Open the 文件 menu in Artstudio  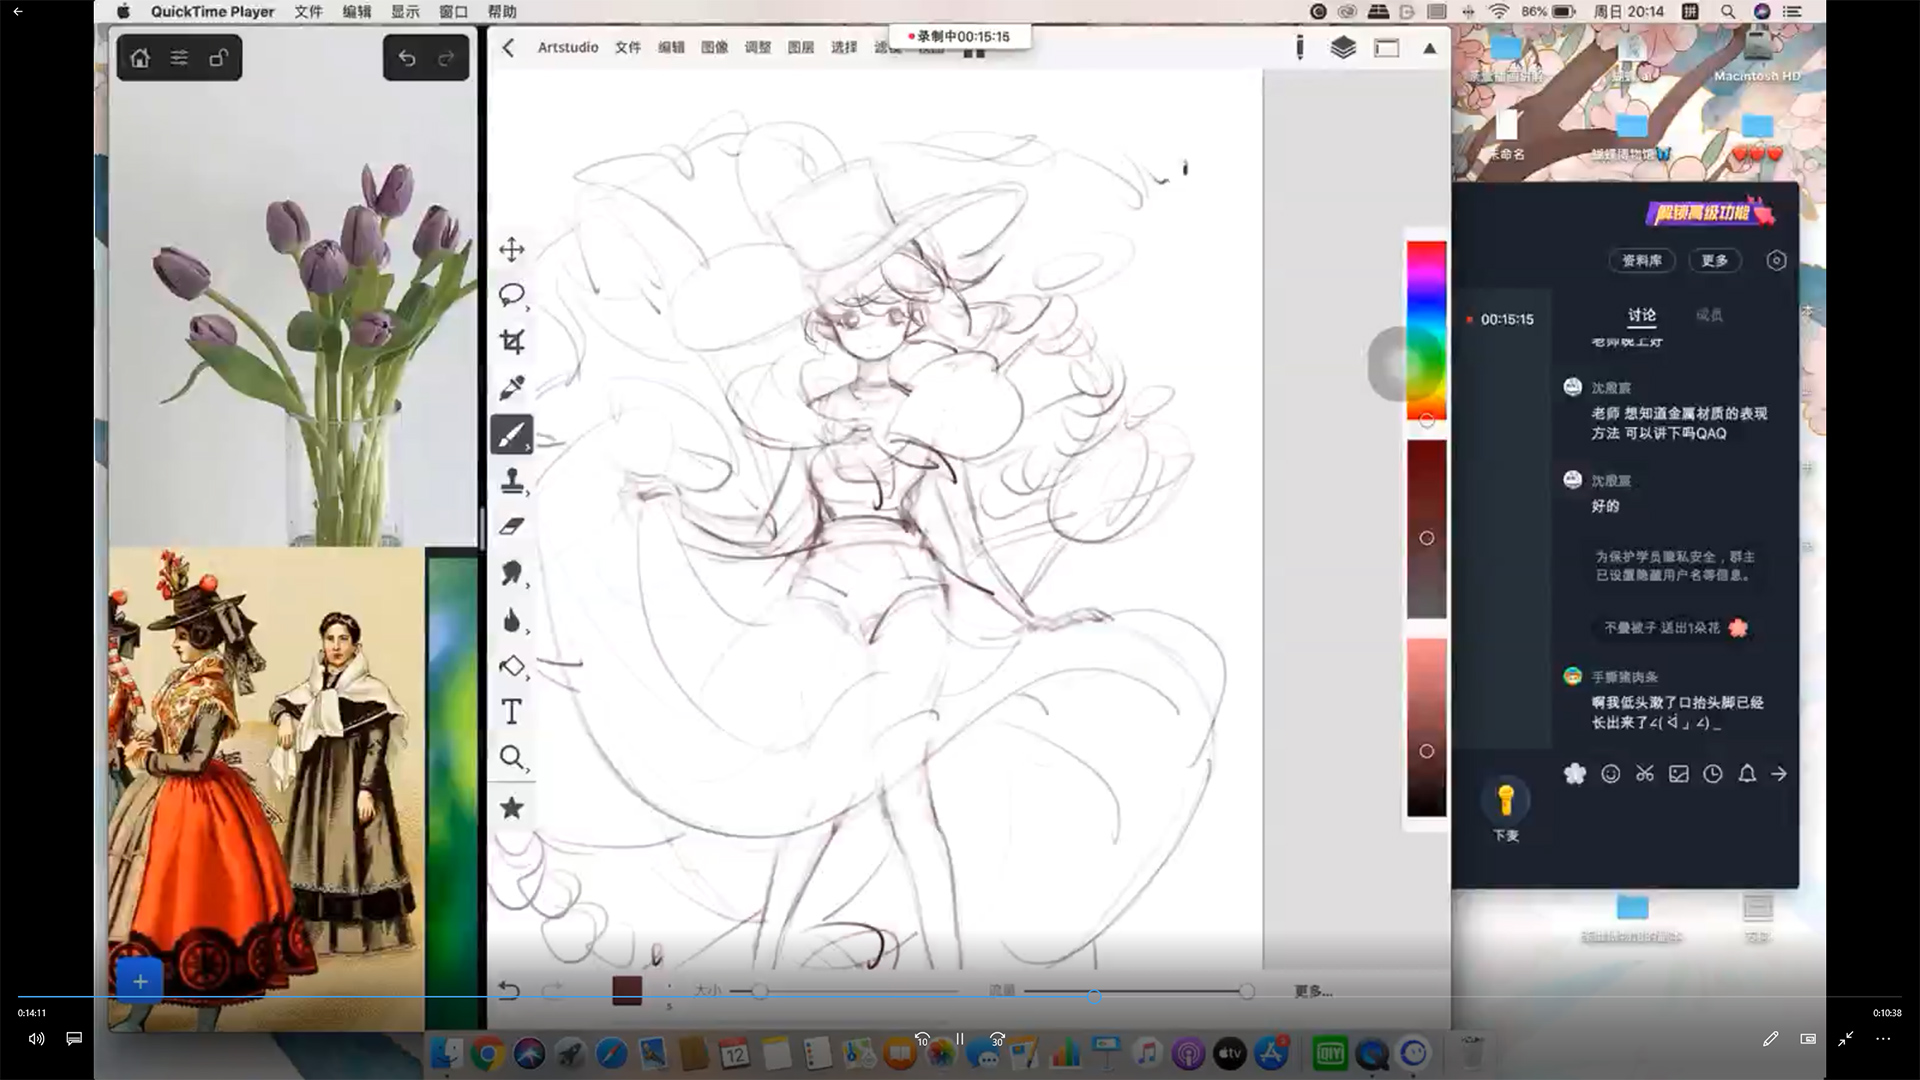[x=628, y=47]
